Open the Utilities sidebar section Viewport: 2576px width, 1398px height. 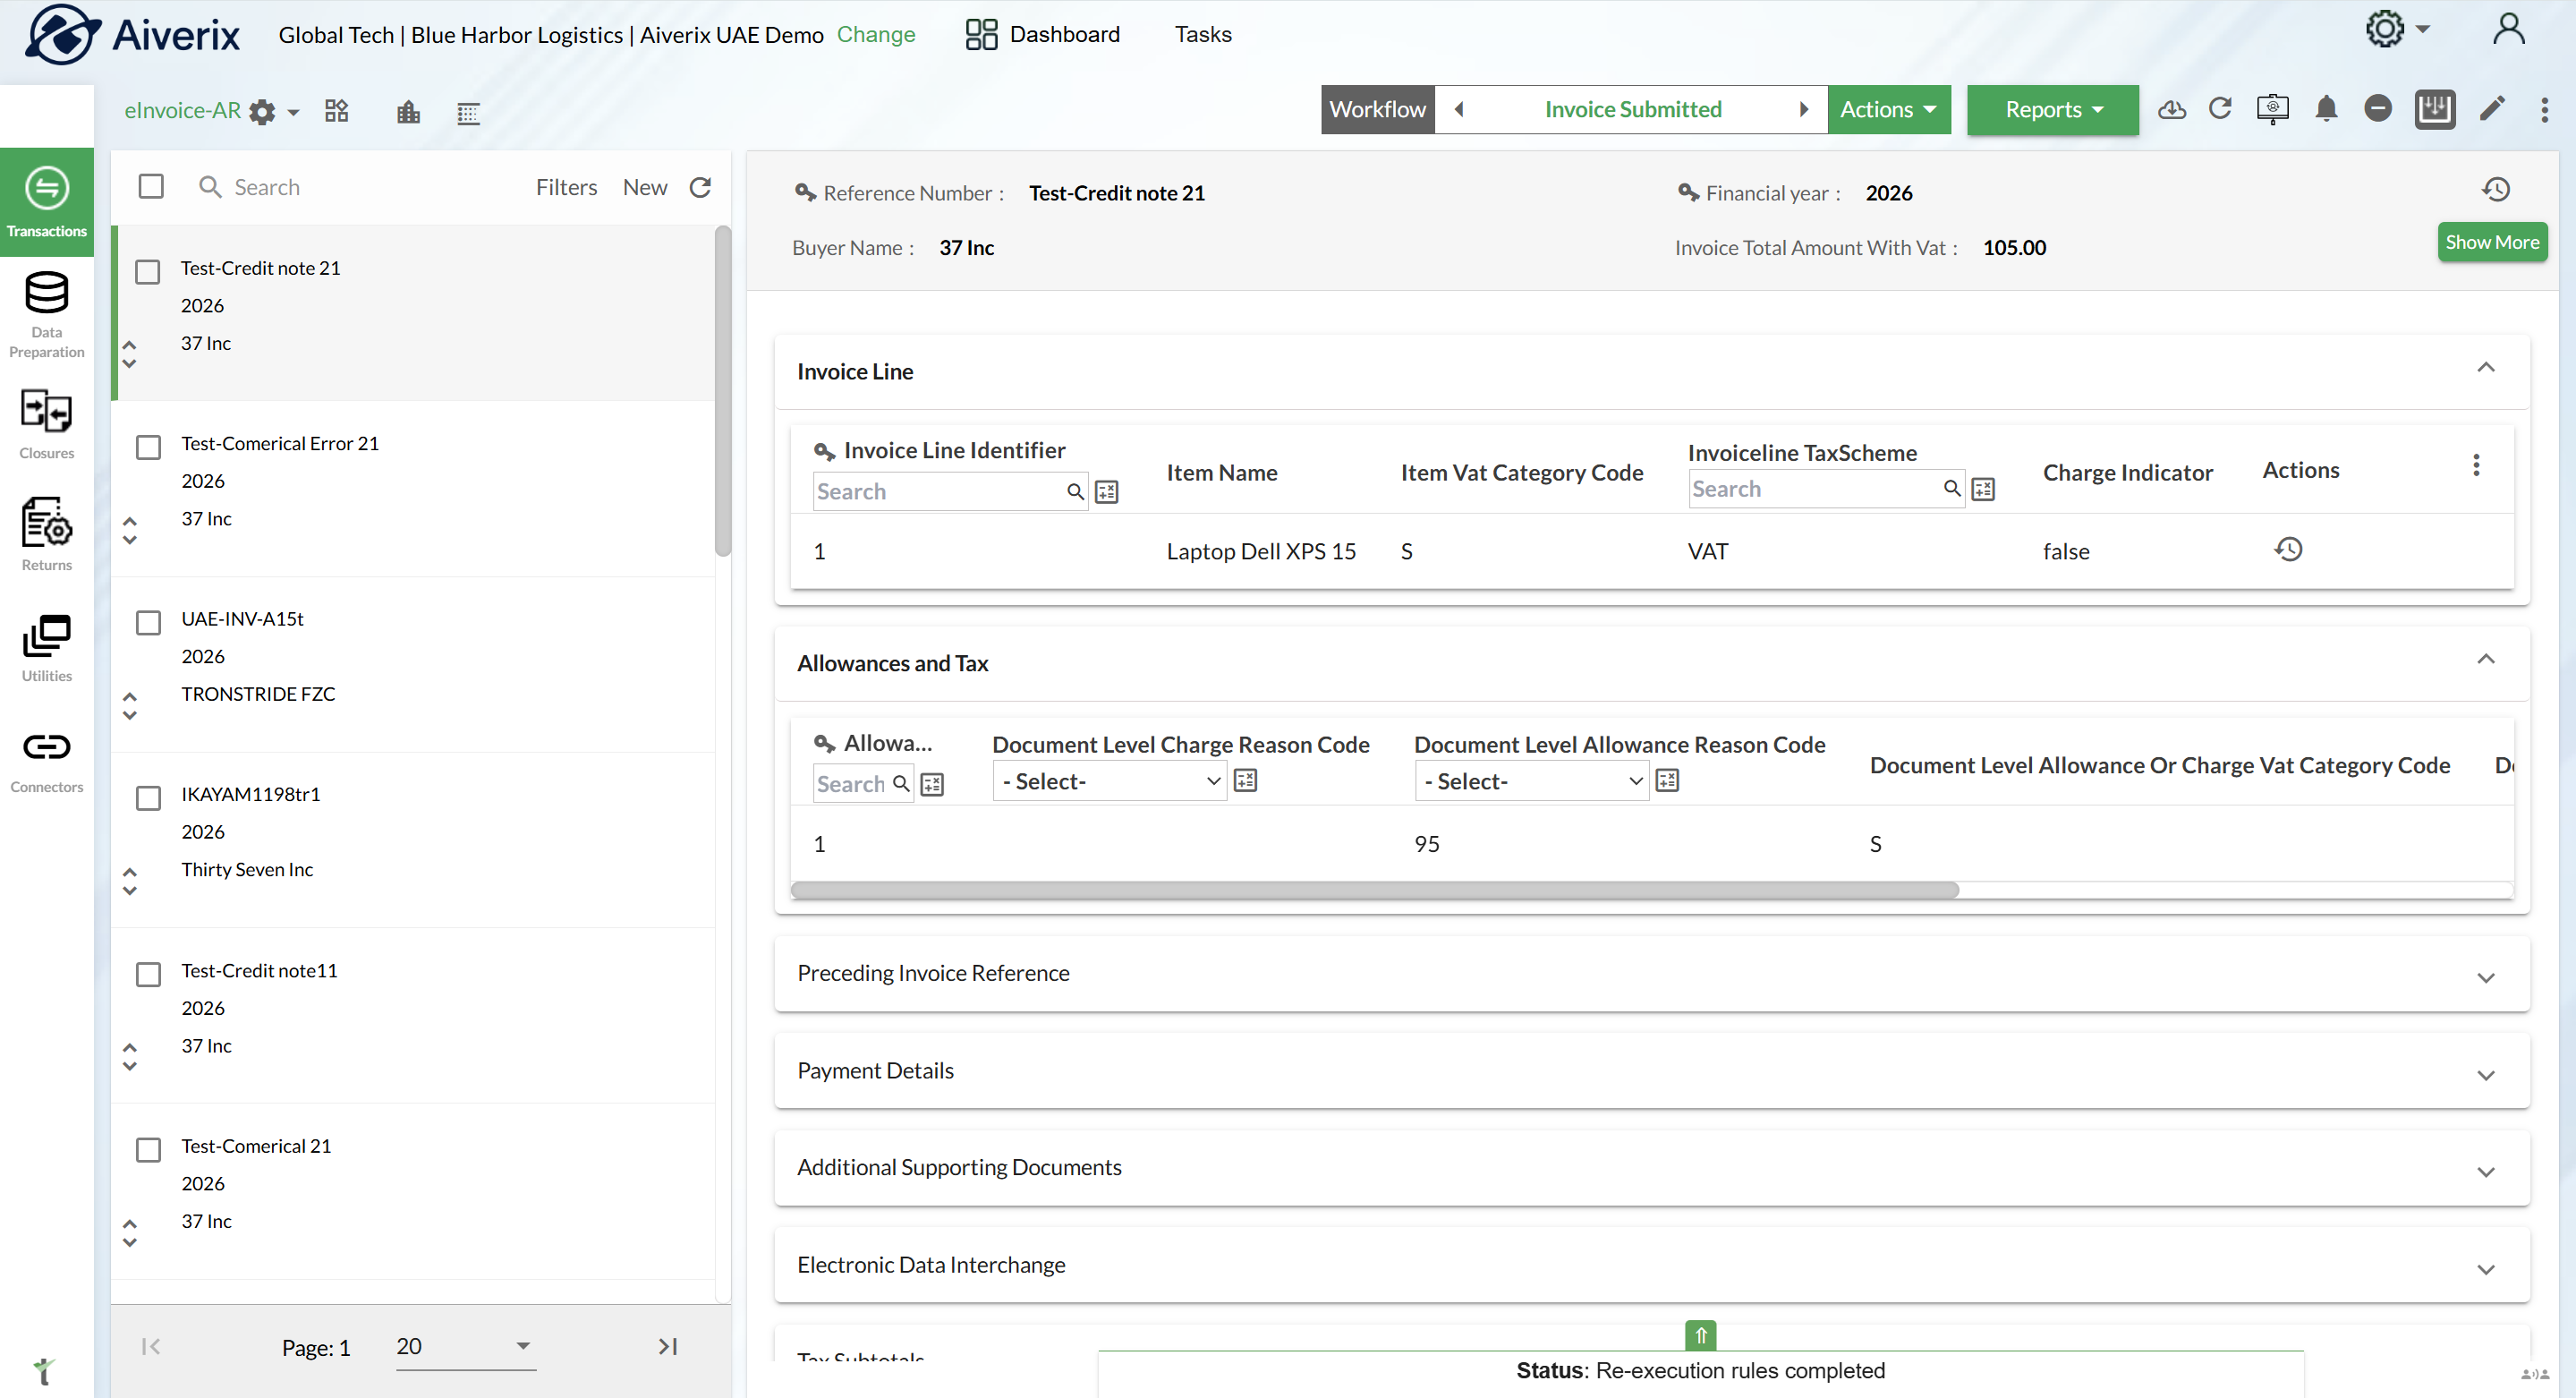[x=46, y=648]
